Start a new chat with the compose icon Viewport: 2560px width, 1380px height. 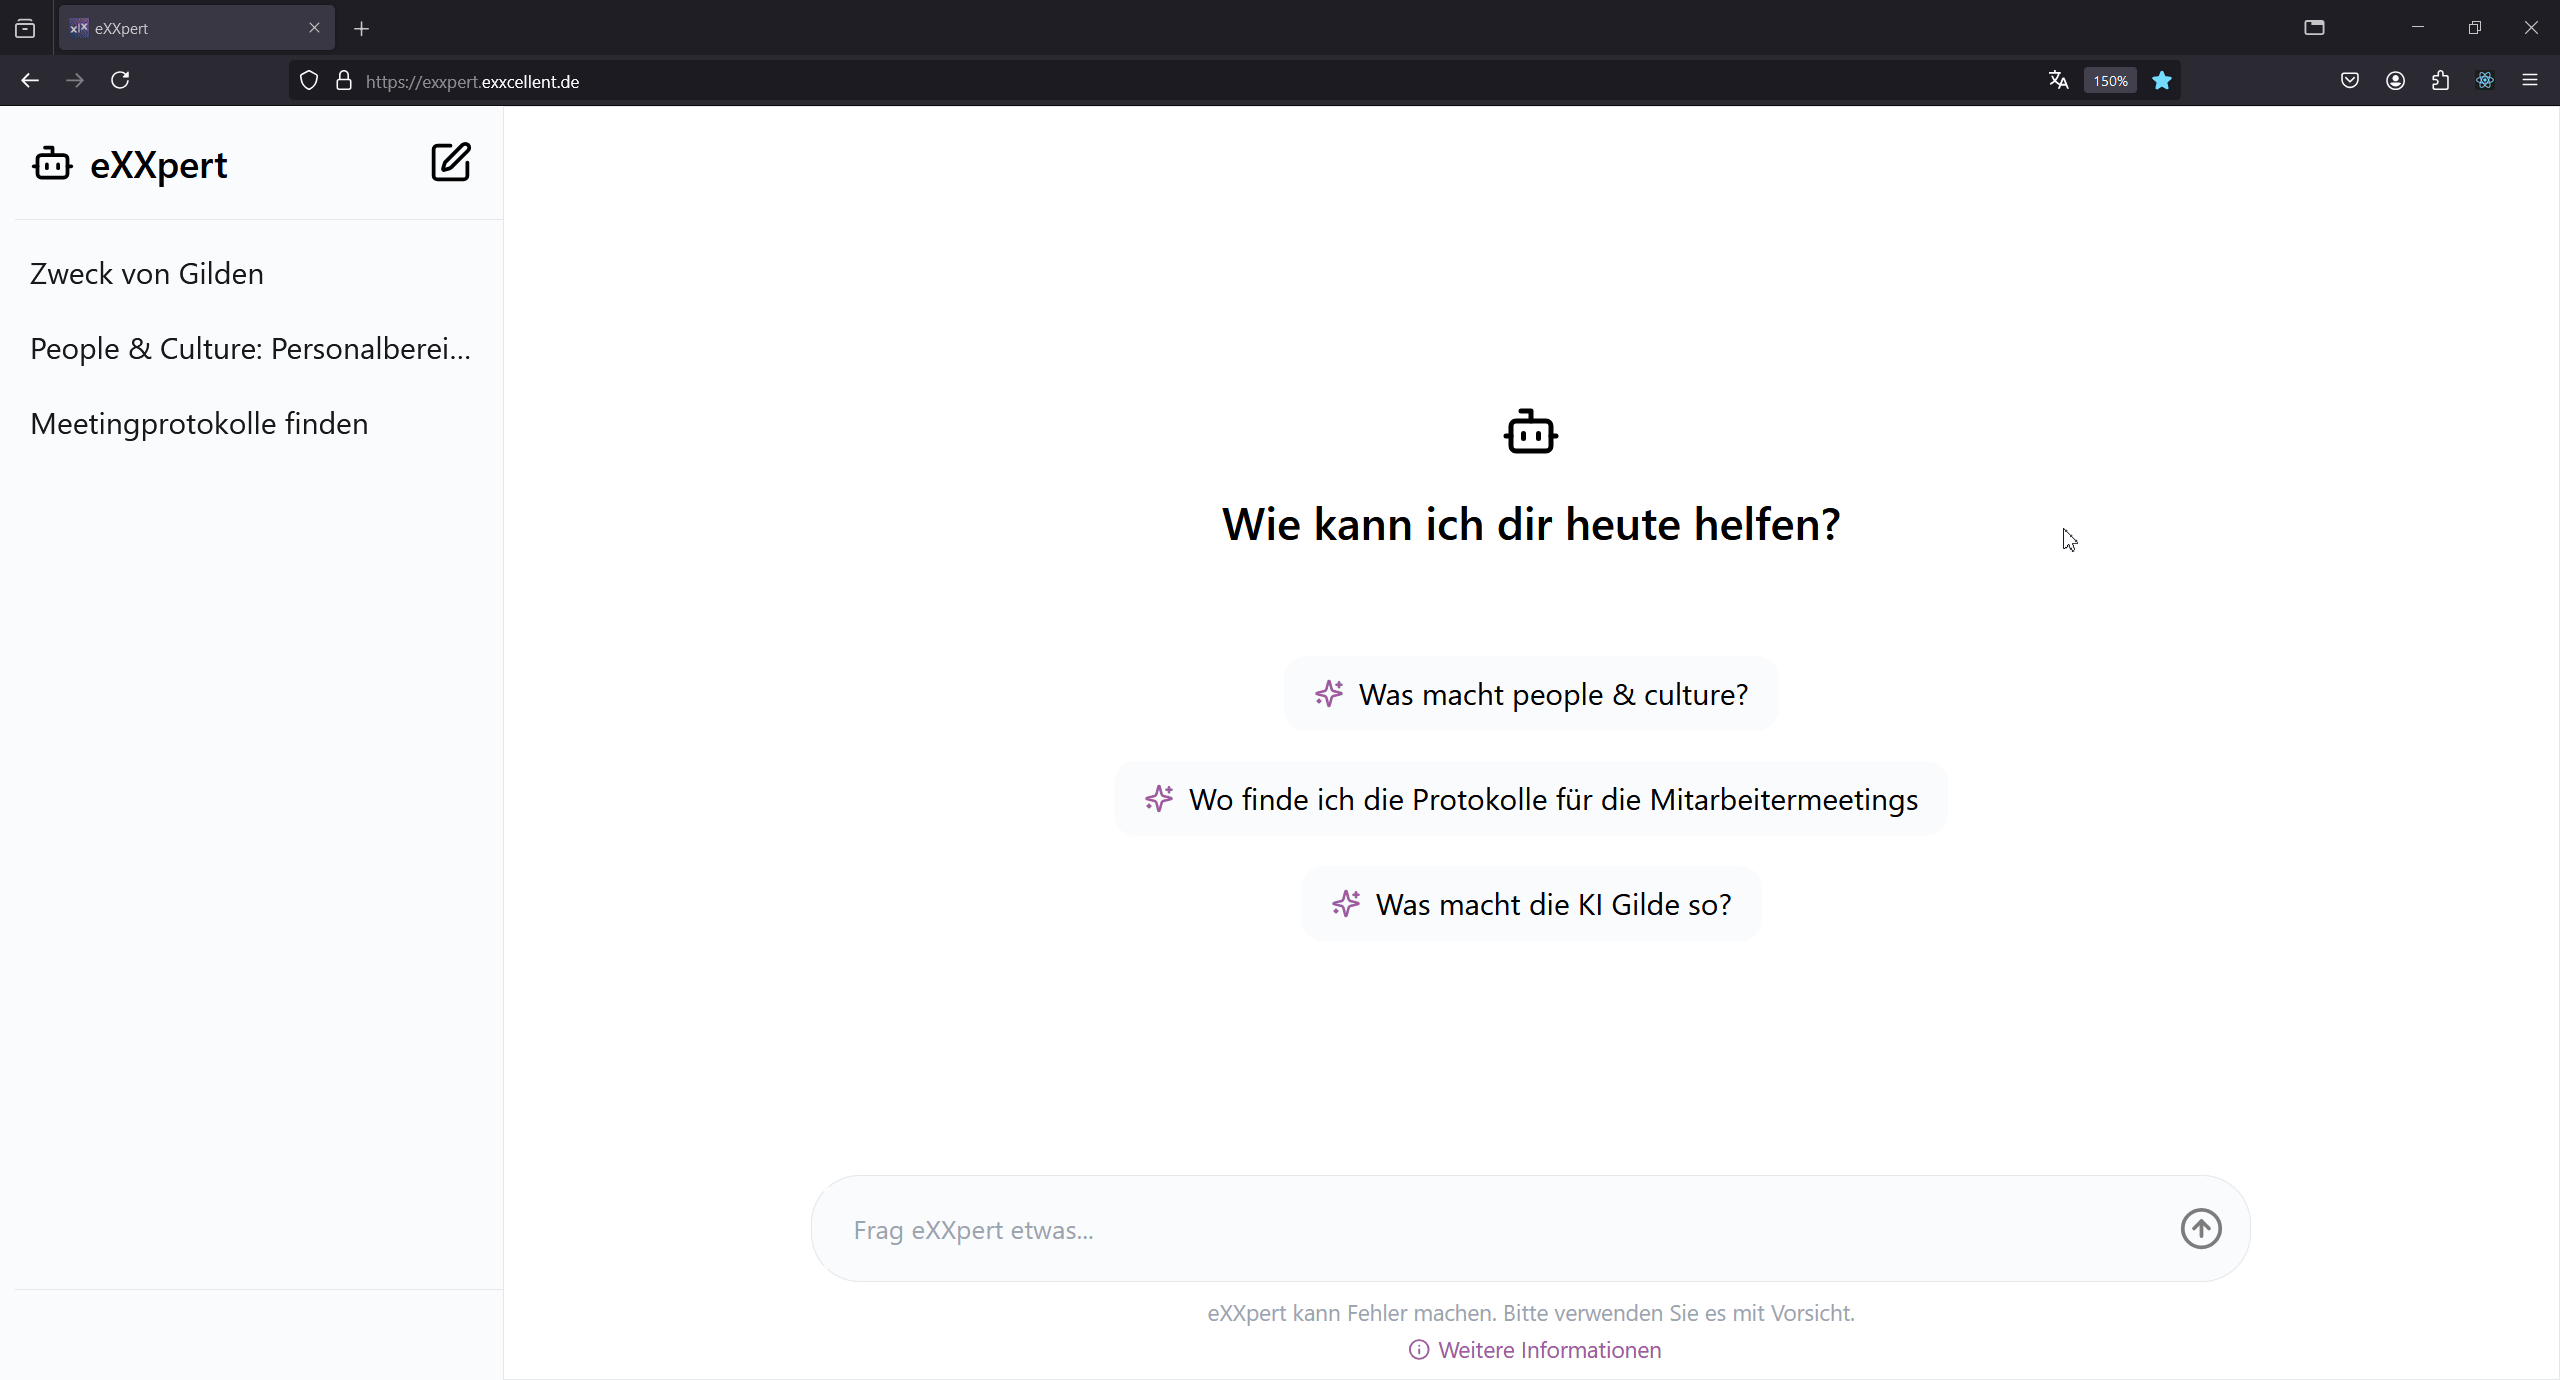(x=451, y=162)
